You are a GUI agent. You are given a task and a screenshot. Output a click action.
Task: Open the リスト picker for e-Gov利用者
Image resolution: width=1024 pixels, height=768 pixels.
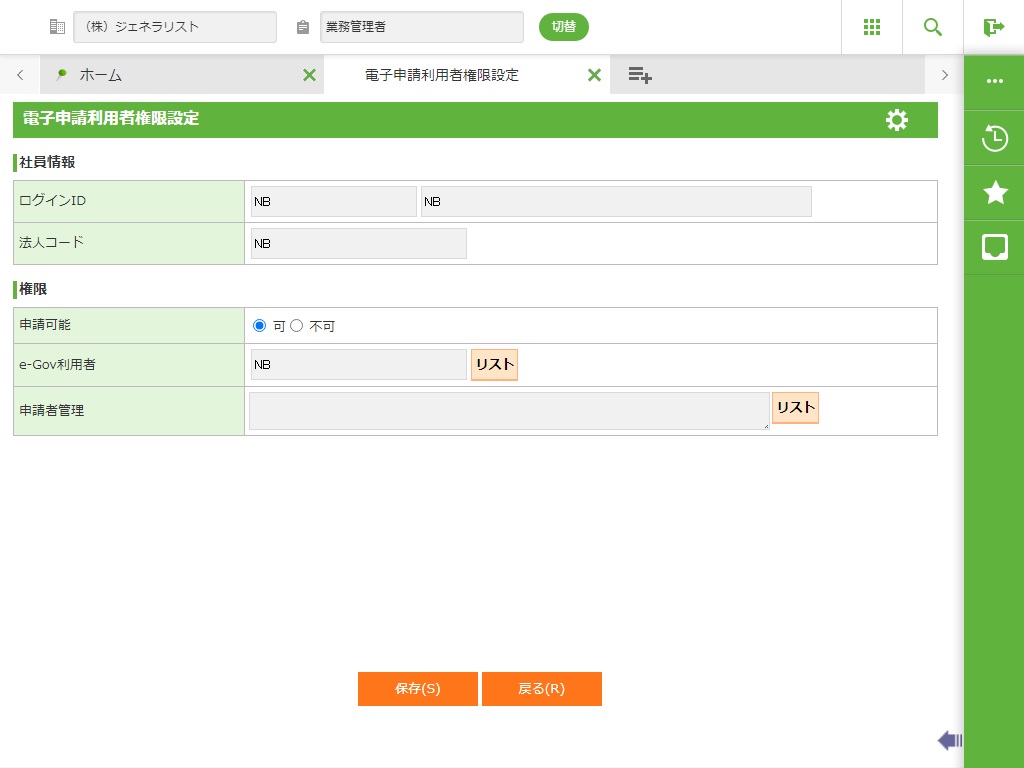(494, 365)
